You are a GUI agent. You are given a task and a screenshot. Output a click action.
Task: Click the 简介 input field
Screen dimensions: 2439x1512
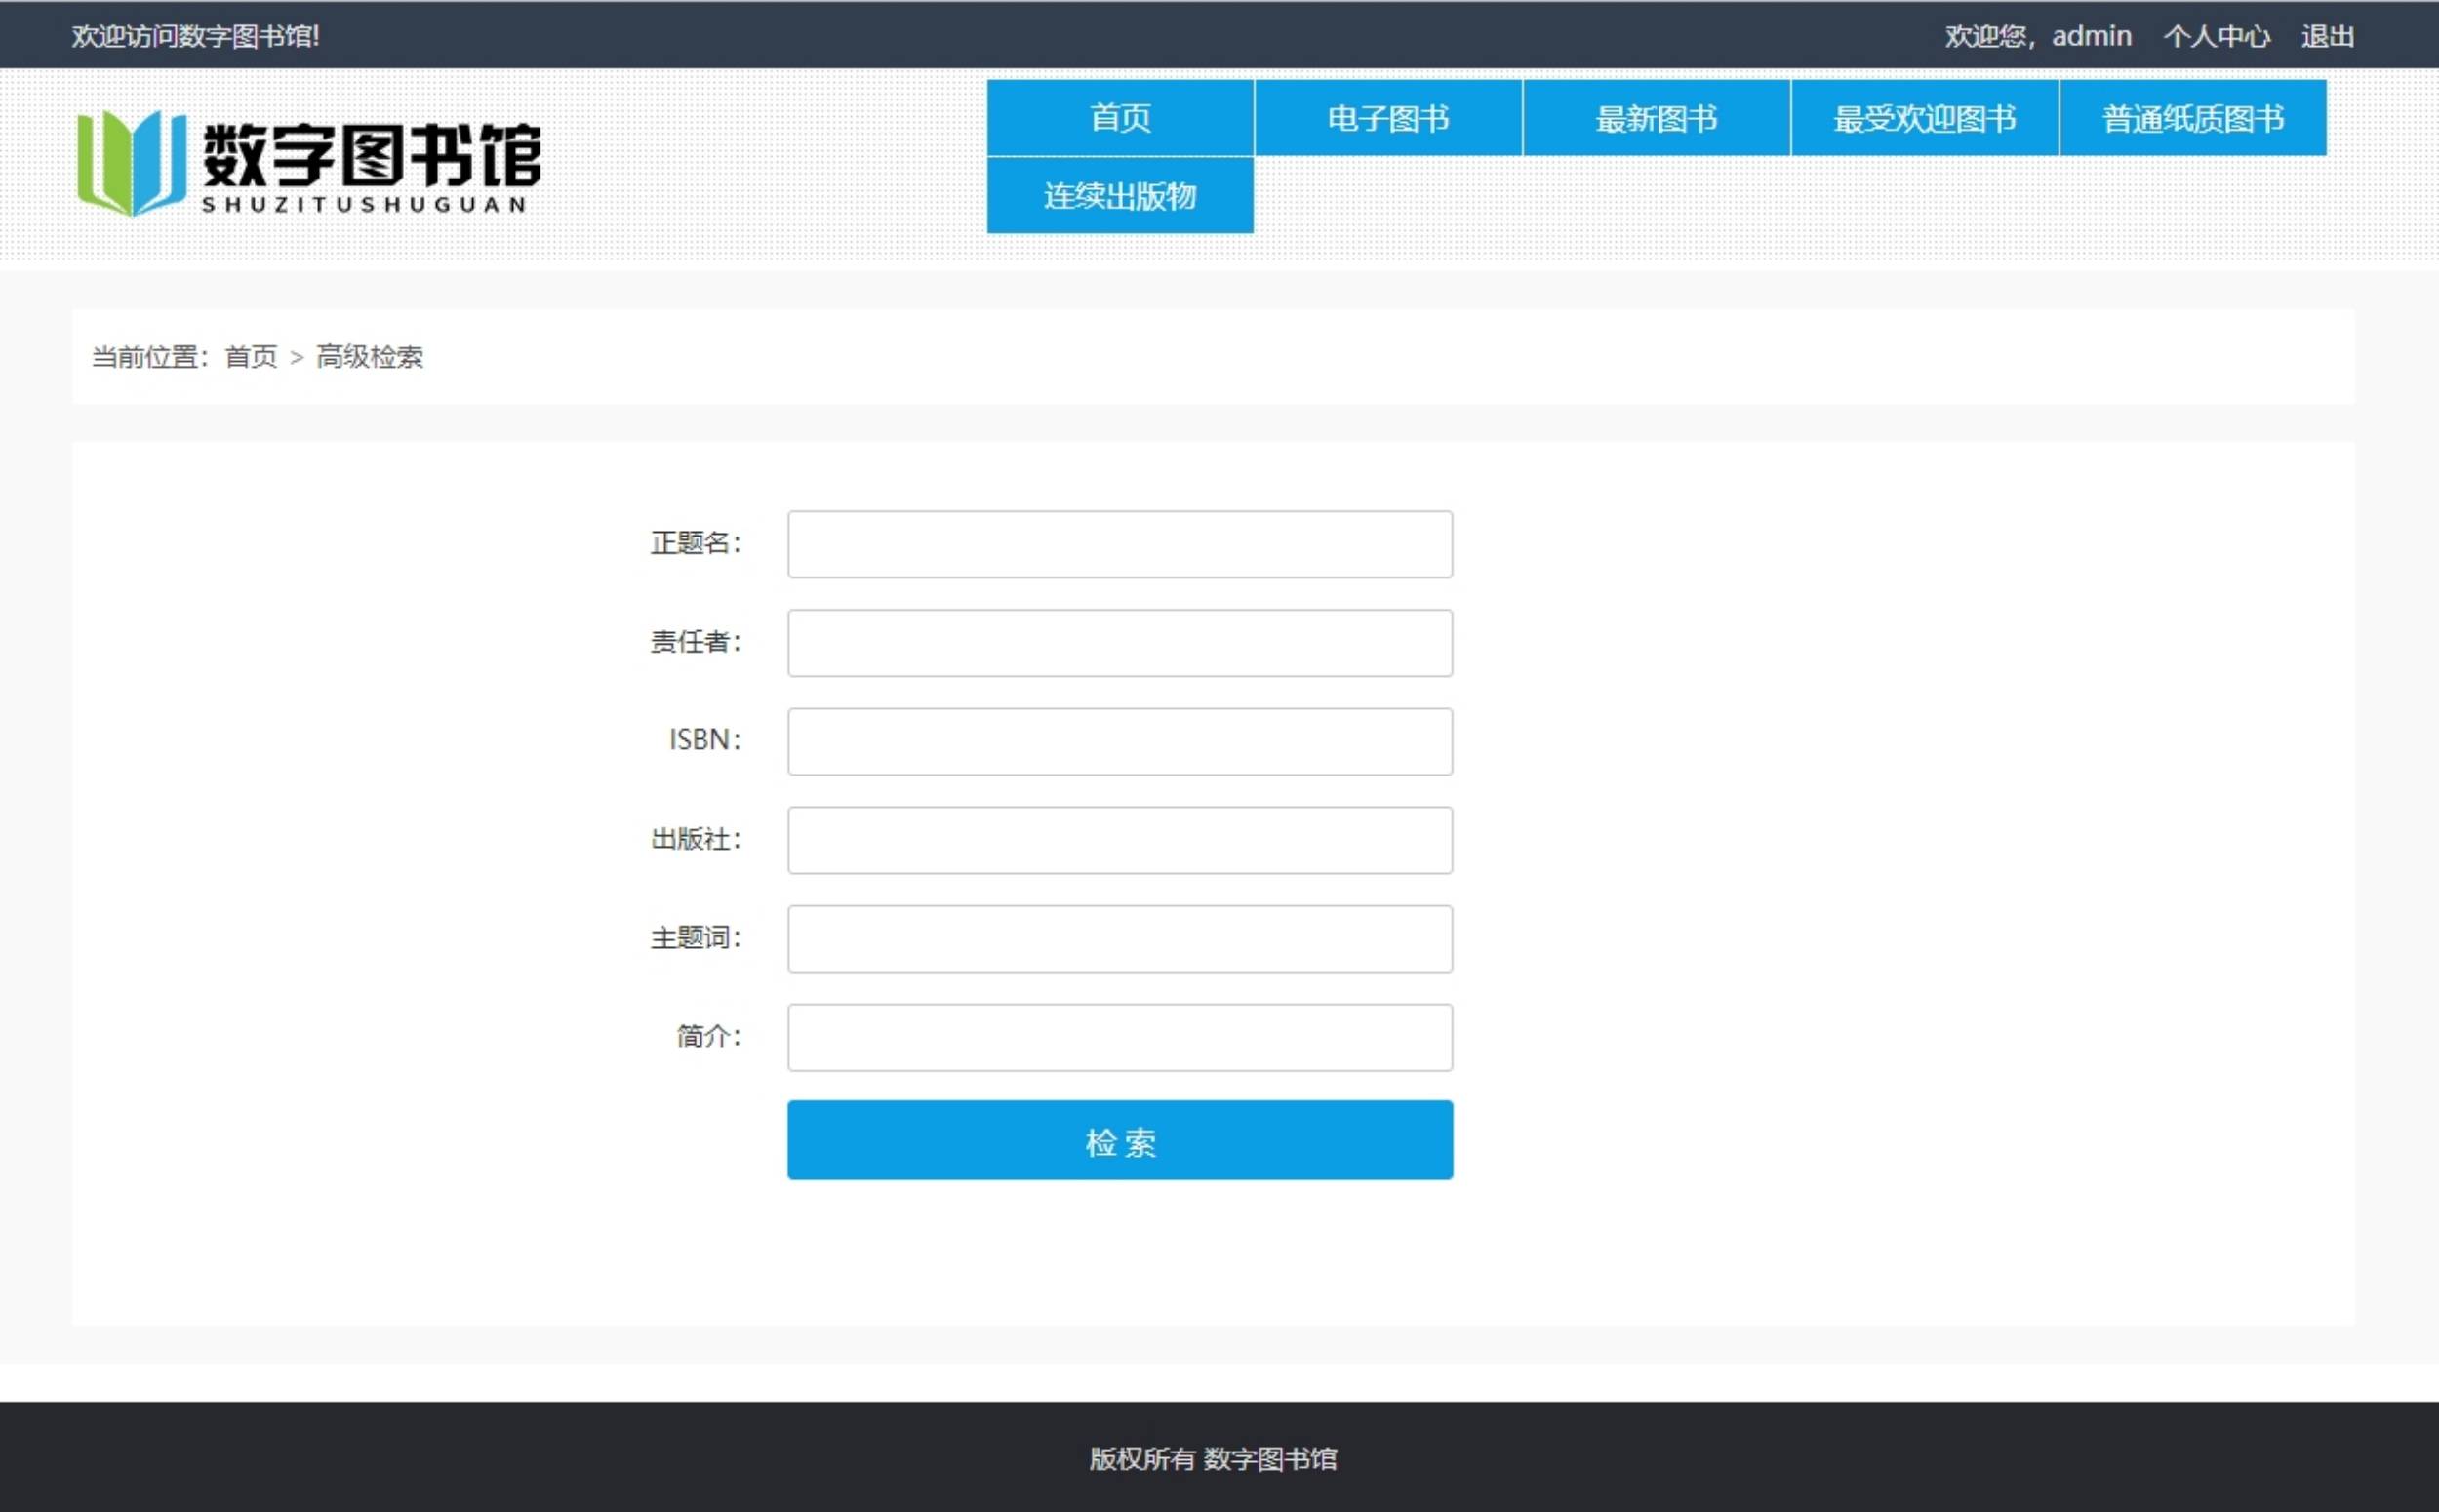coord(1120,1038)
